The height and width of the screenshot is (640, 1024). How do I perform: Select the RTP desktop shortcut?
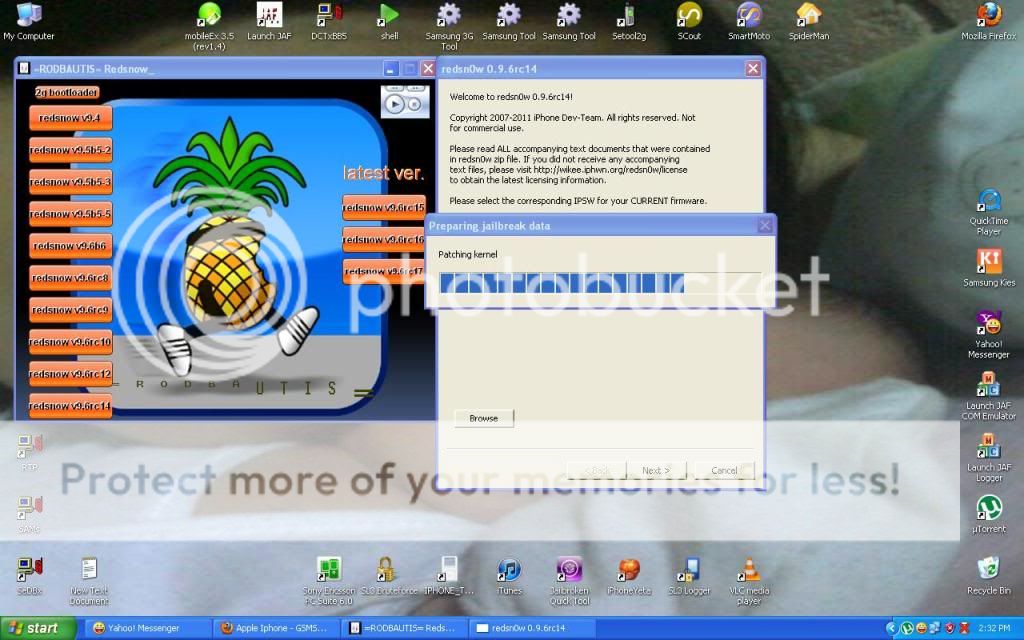click(x=29, y=453)
